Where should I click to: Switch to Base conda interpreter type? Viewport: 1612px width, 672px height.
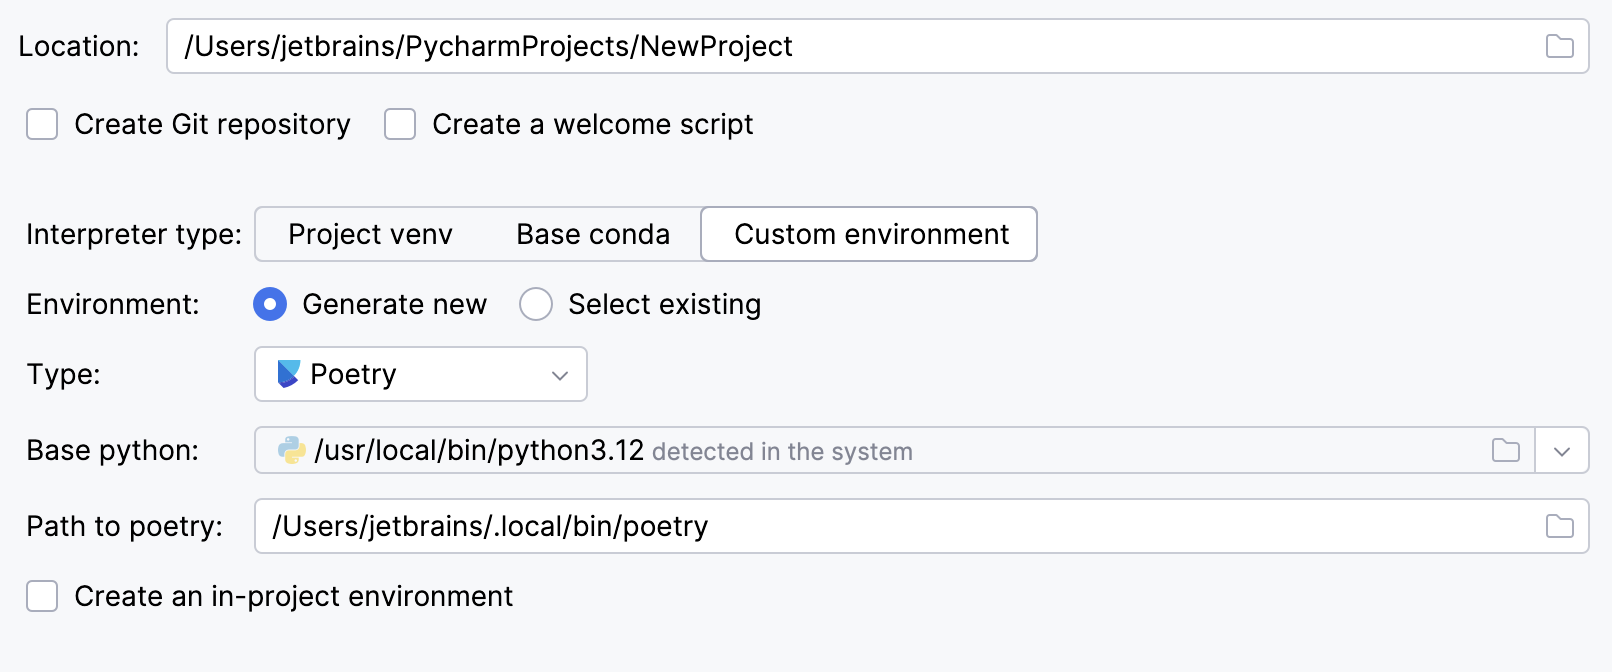593,234
